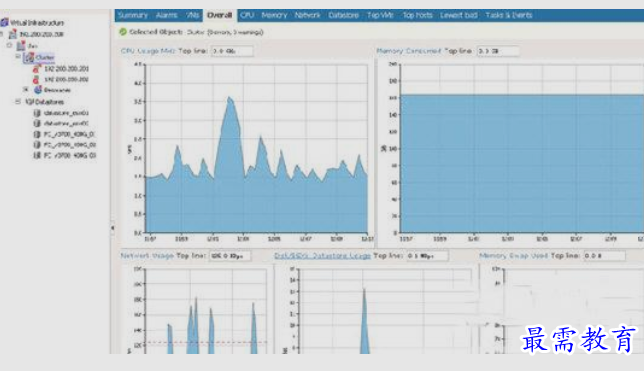Screen dimensions: 644x371
Task: Click the host icon for address ending .201
Action: 36,69
